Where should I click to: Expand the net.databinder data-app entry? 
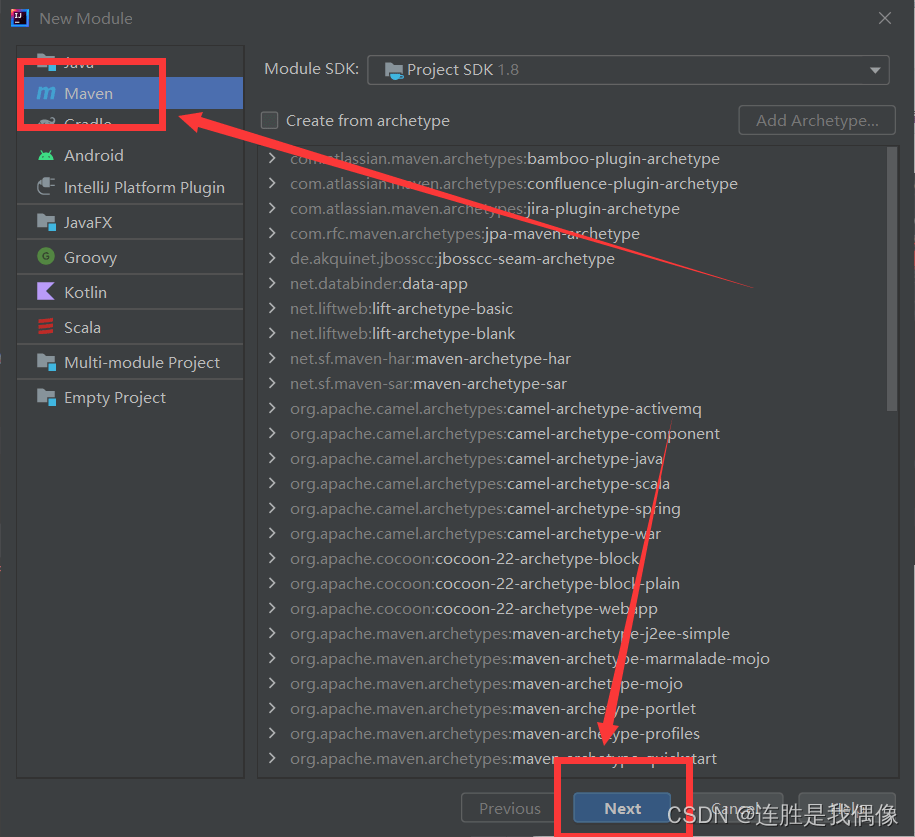272,284
